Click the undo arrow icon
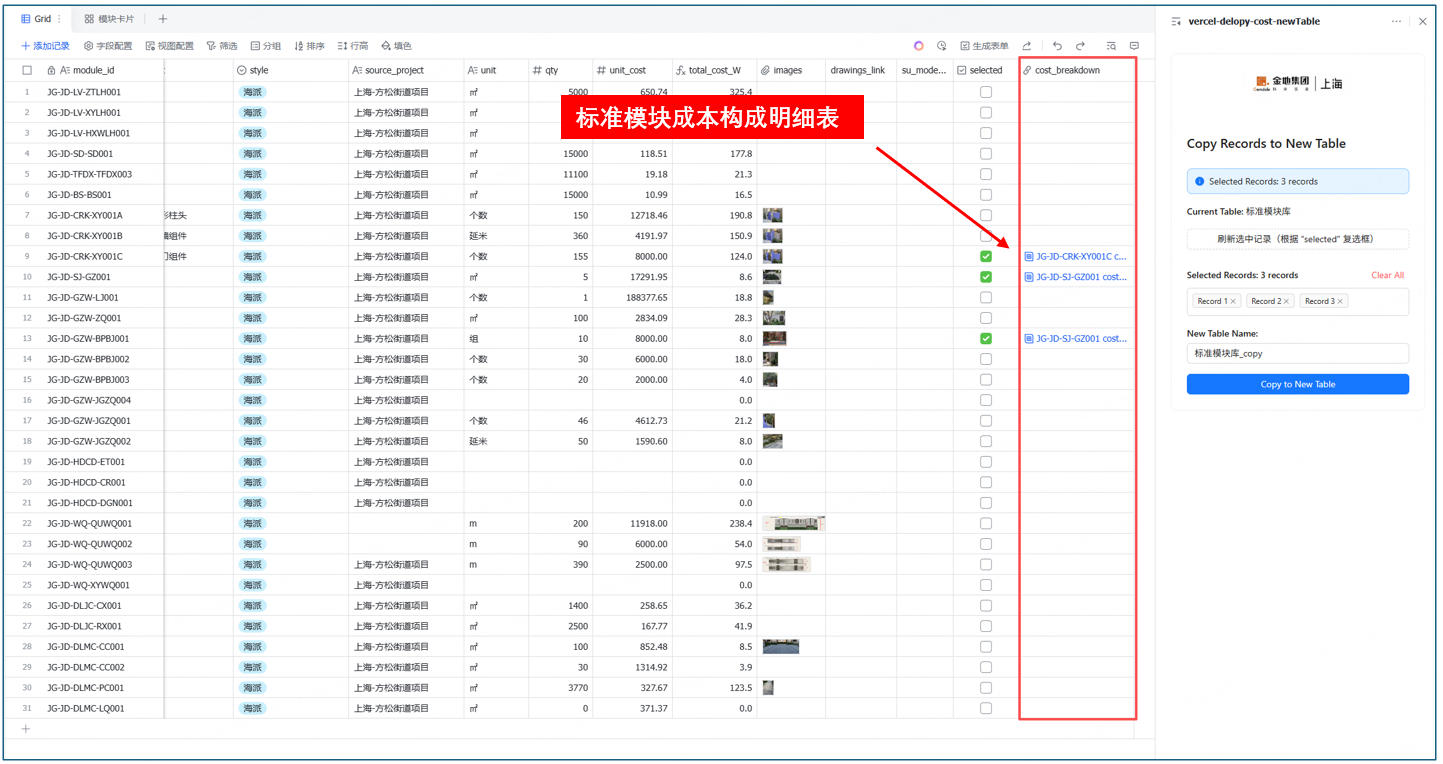Screen dimensions: 1443x764 (x=1057, y=46)
